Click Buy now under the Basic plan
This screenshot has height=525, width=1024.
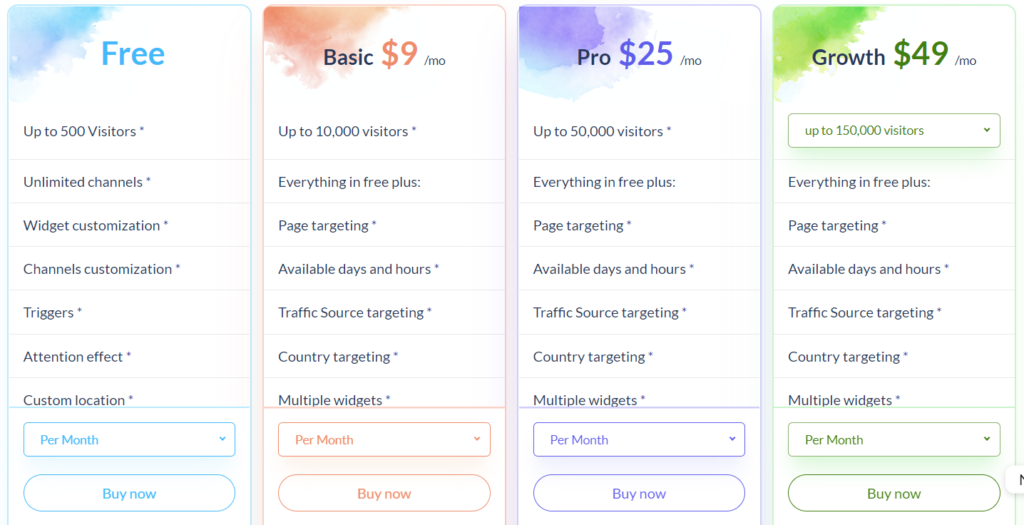point(384,493)
